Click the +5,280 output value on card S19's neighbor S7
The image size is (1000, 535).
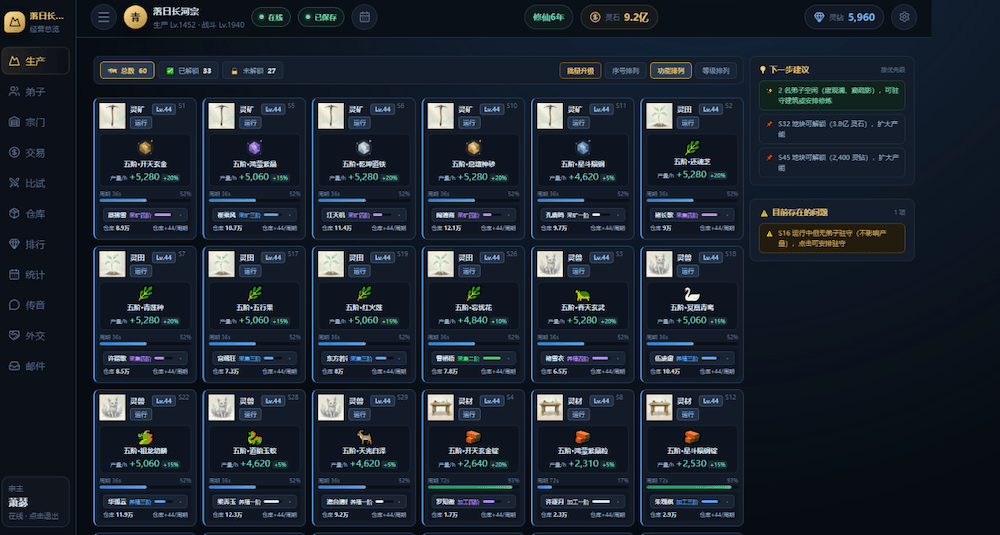(145, 320)
